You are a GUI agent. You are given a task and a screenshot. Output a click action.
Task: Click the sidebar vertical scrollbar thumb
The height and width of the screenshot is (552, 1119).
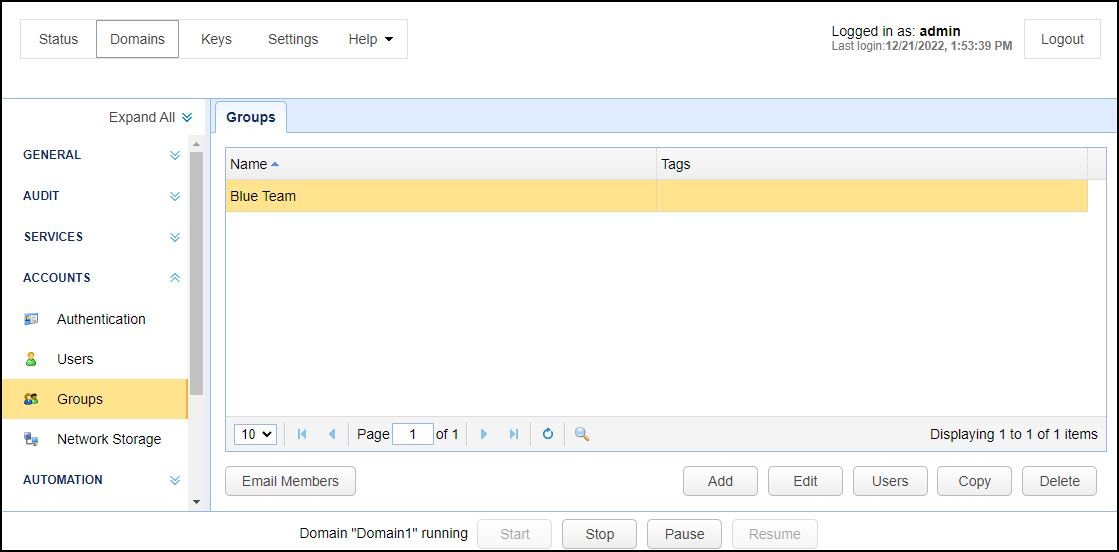(197, 273)
